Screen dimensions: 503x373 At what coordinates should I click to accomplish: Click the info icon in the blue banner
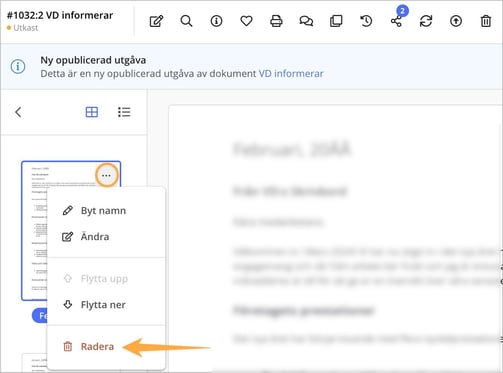tap(18, 66)
